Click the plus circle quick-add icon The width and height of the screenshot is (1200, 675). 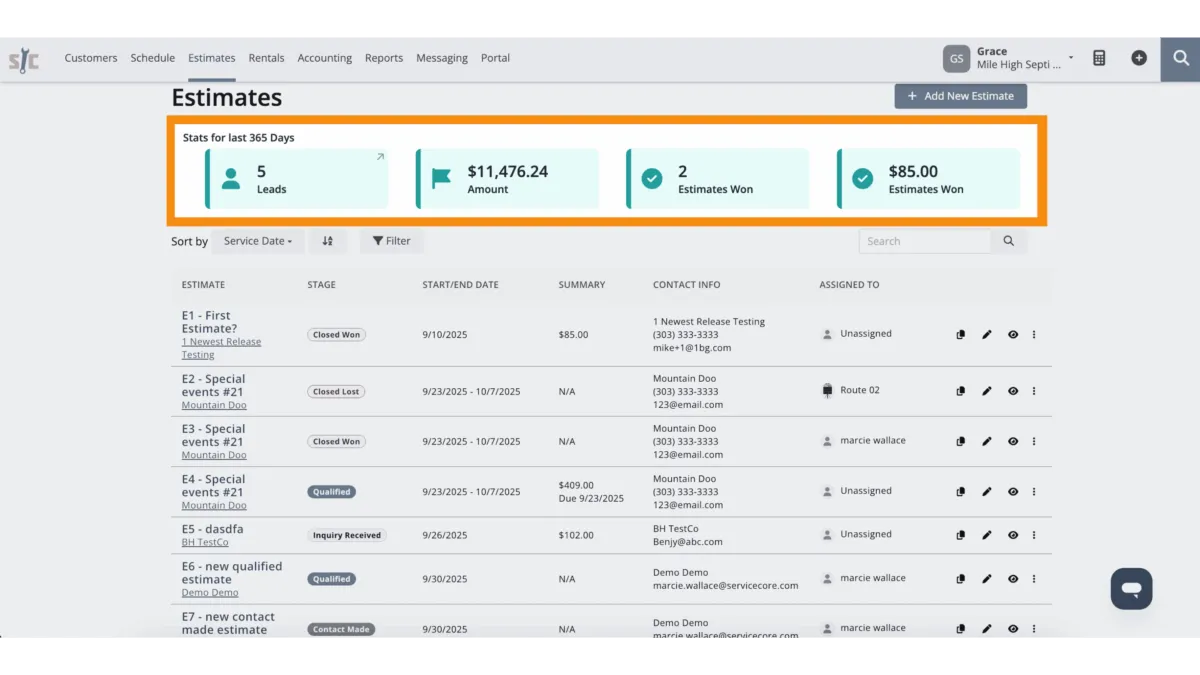tap(1139, 58)
